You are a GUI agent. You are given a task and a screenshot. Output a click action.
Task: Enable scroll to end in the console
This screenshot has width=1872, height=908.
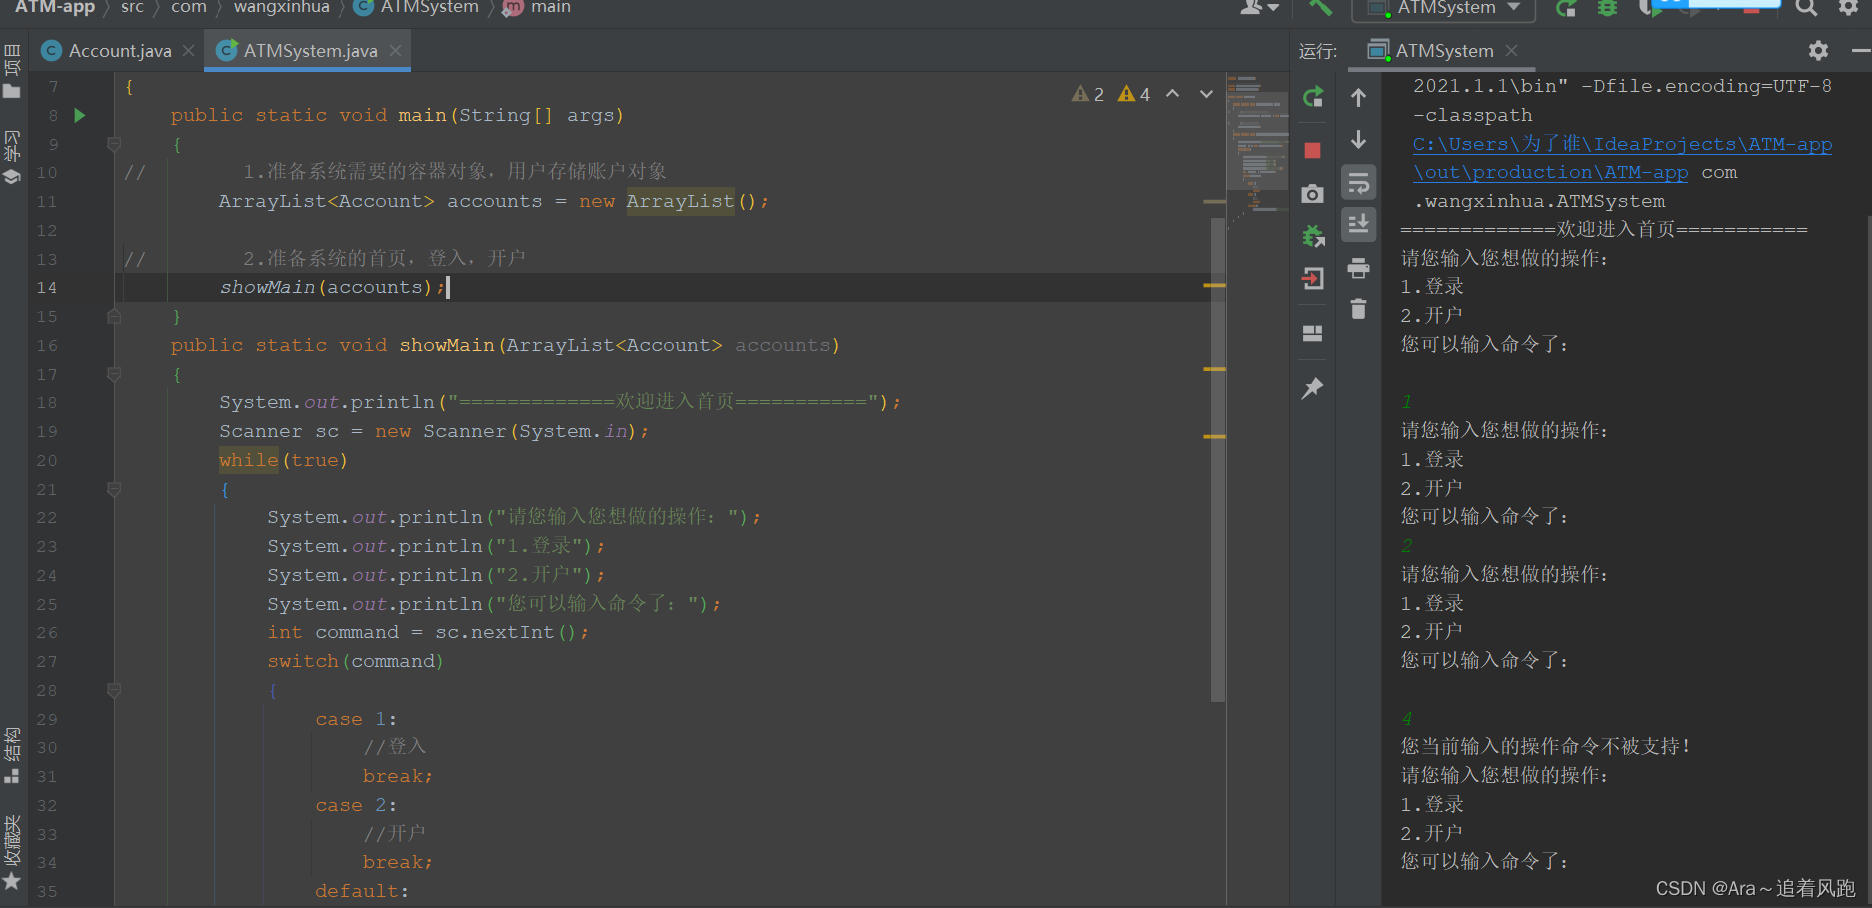[1358, 224]
